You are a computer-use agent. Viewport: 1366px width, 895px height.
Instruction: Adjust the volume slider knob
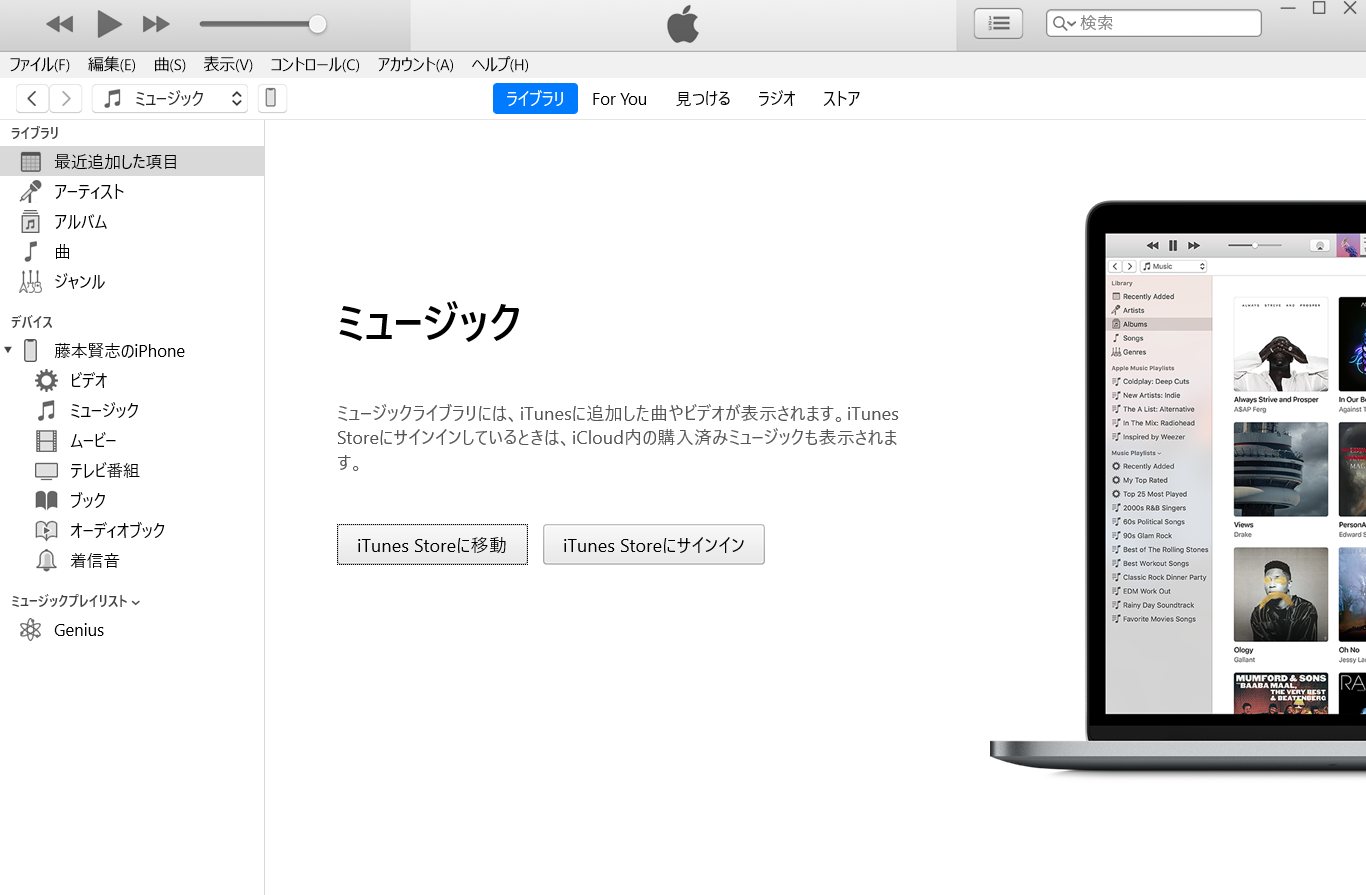tap(317, 24)
